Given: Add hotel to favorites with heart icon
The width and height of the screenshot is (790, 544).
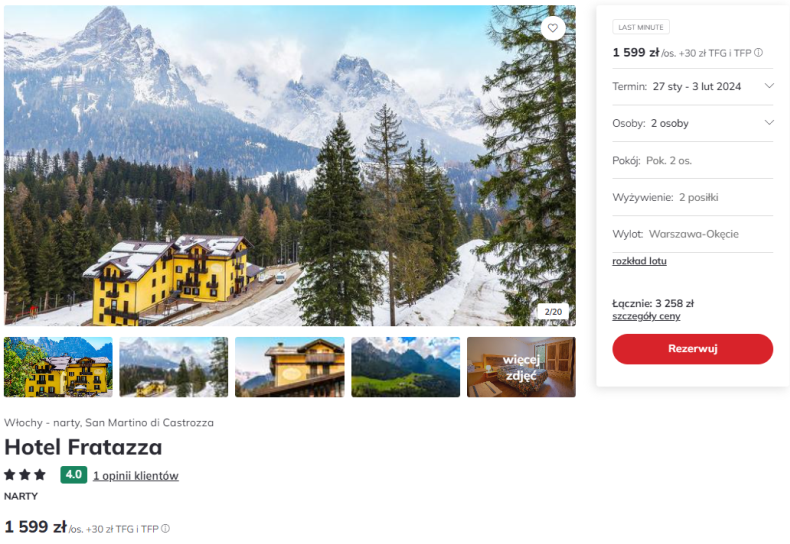Looking at the screenshot, I should coord(553,28).
